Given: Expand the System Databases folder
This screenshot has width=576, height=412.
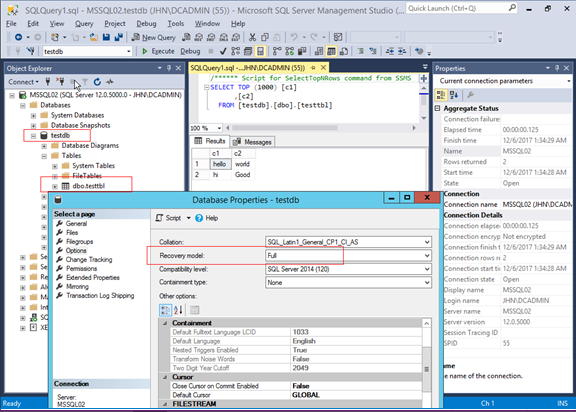Looking at the screenshot, I should (x=33, y=116).
